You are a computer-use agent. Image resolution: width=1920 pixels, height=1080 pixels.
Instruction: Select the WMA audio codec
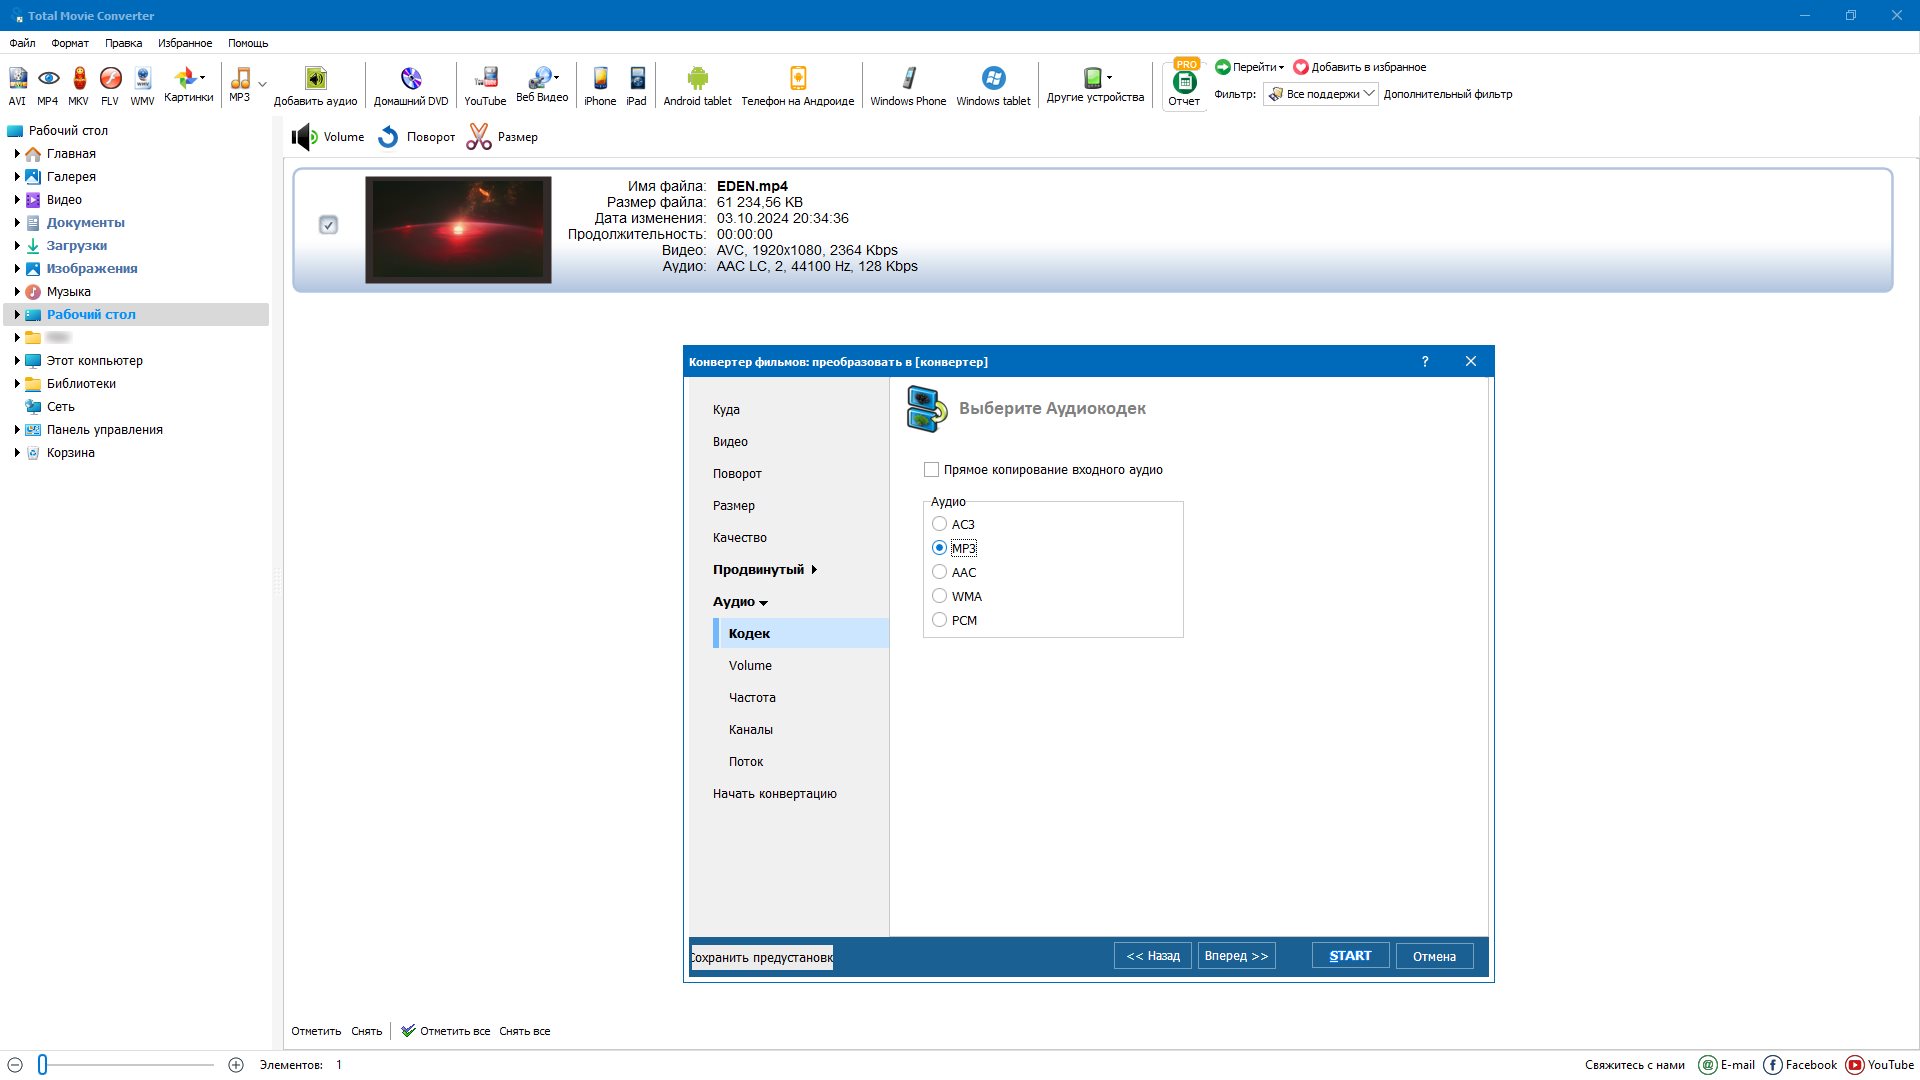pyautogui.click(x=939, y=596)
